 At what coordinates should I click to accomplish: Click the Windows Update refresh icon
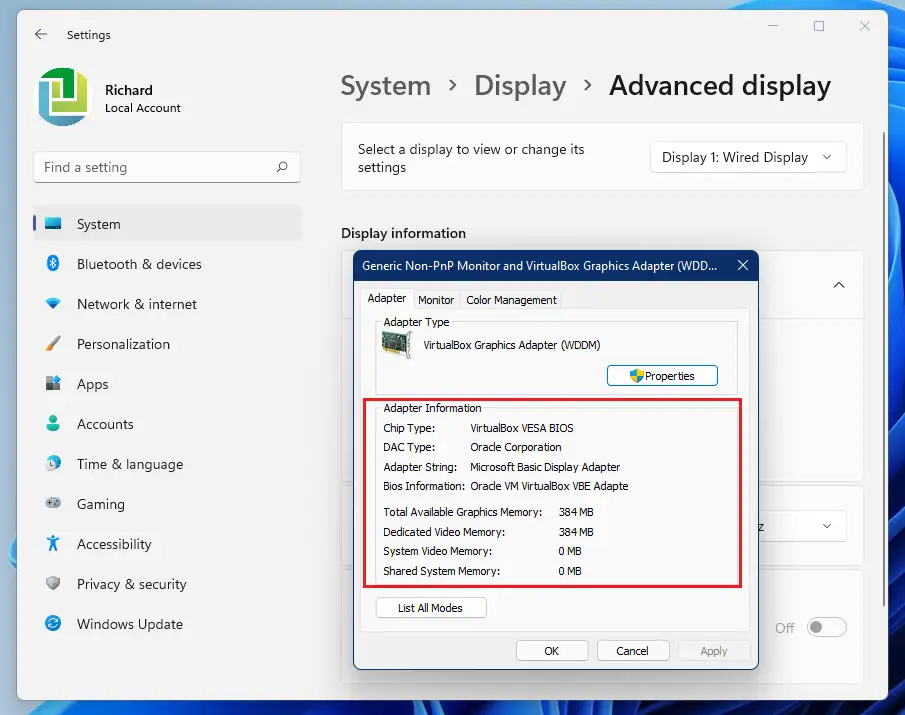[53, 623]
